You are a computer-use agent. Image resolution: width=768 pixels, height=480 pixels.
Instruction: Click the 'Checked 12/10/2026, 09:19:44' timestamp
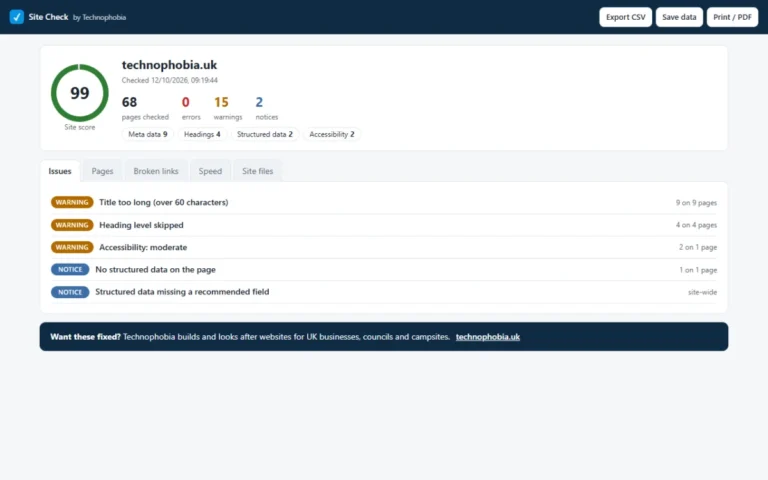click(x=169, y=80)
